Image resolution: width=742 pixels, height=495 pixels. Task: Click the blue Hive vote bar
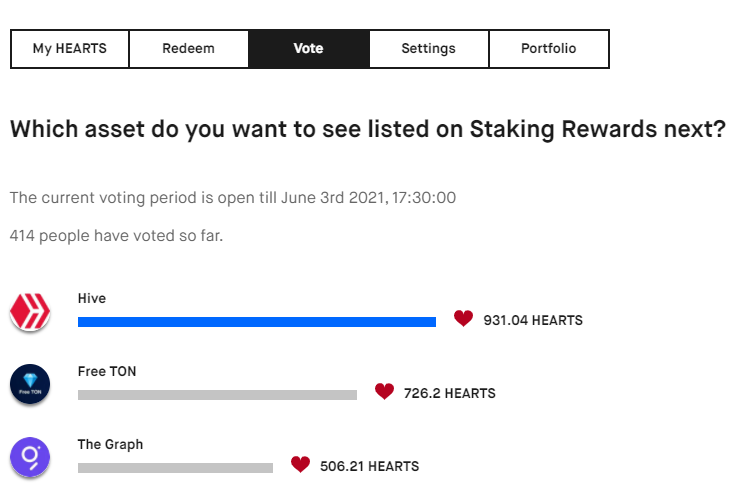[257, 322]
